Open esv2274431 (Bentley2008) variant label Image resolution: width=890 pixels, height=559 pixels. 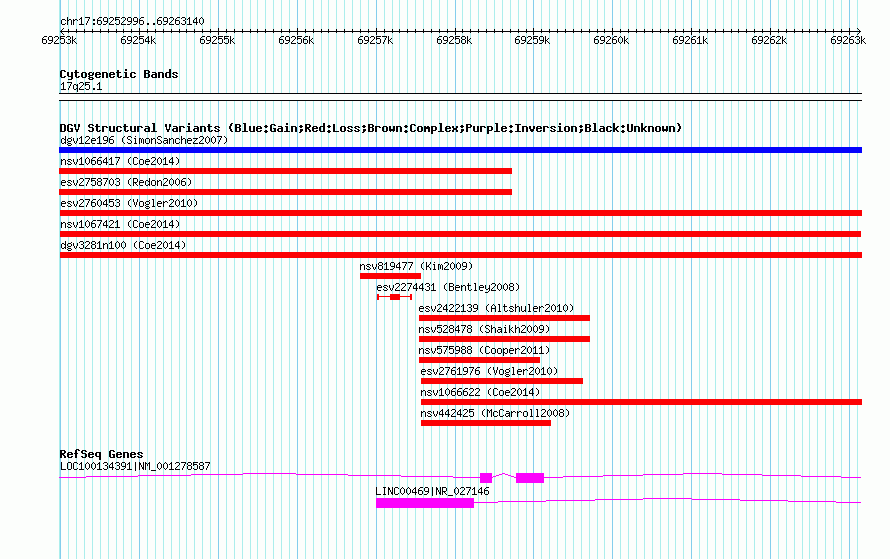(x=448, y=287)
